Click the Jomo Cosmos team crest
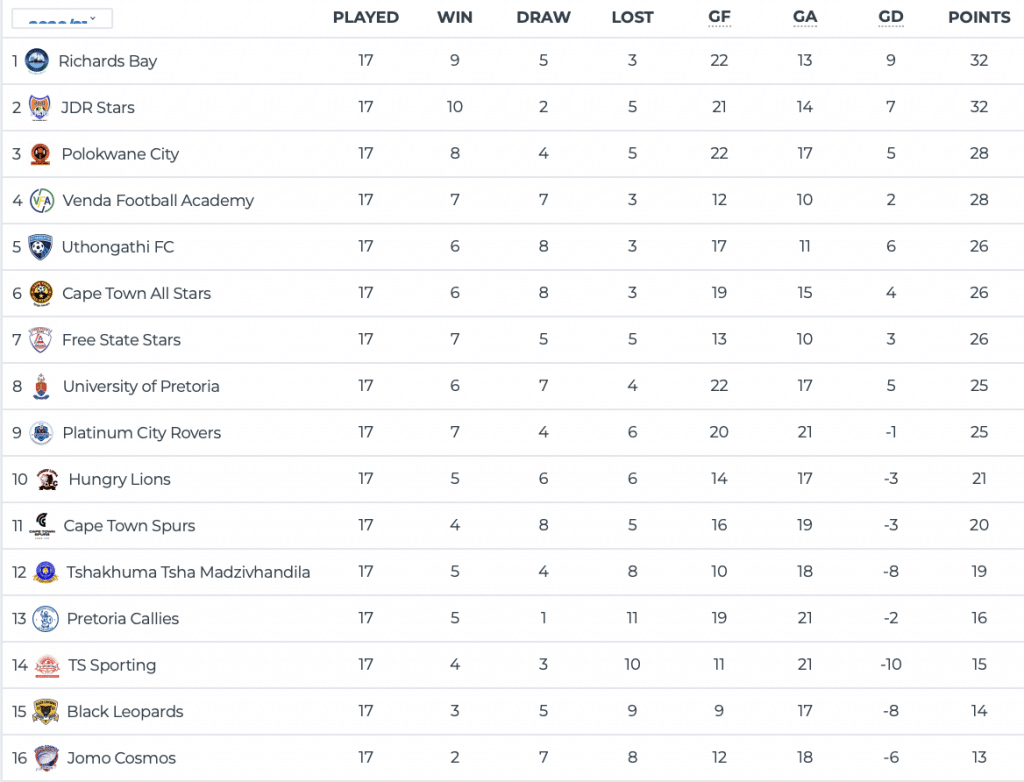 pos(45,758)
